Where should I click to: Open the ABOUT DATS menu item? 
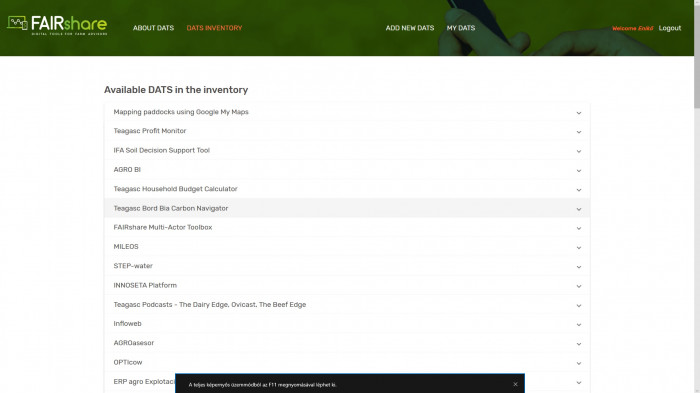pos(153,28)
